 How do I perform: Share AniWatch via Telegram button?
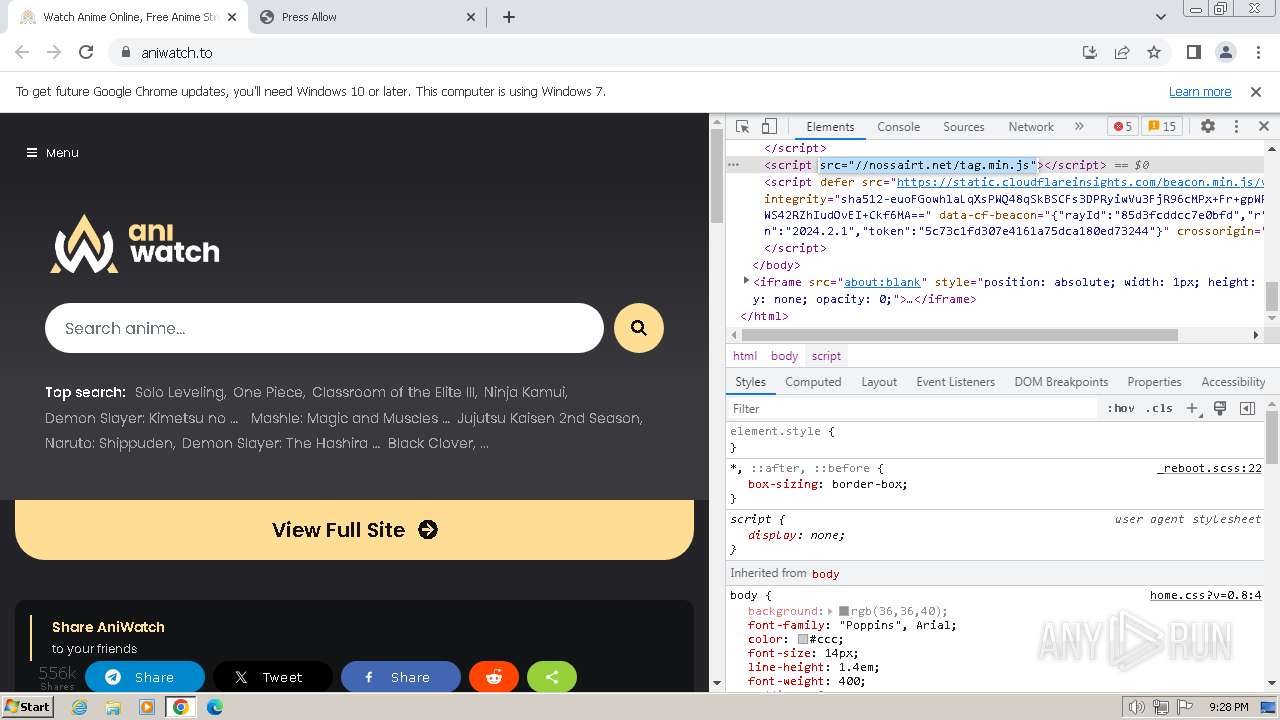click(144, 677)
